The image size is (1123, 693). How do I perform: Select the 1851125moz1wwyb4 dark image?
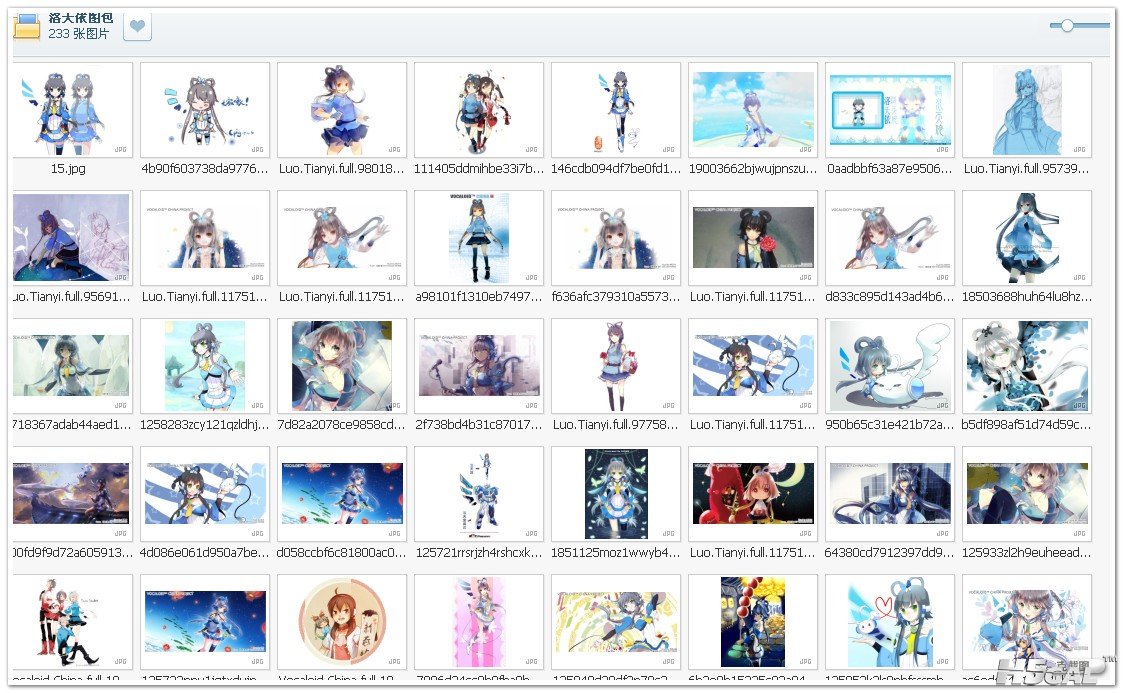pyautogui.click(x=616, y=494)
